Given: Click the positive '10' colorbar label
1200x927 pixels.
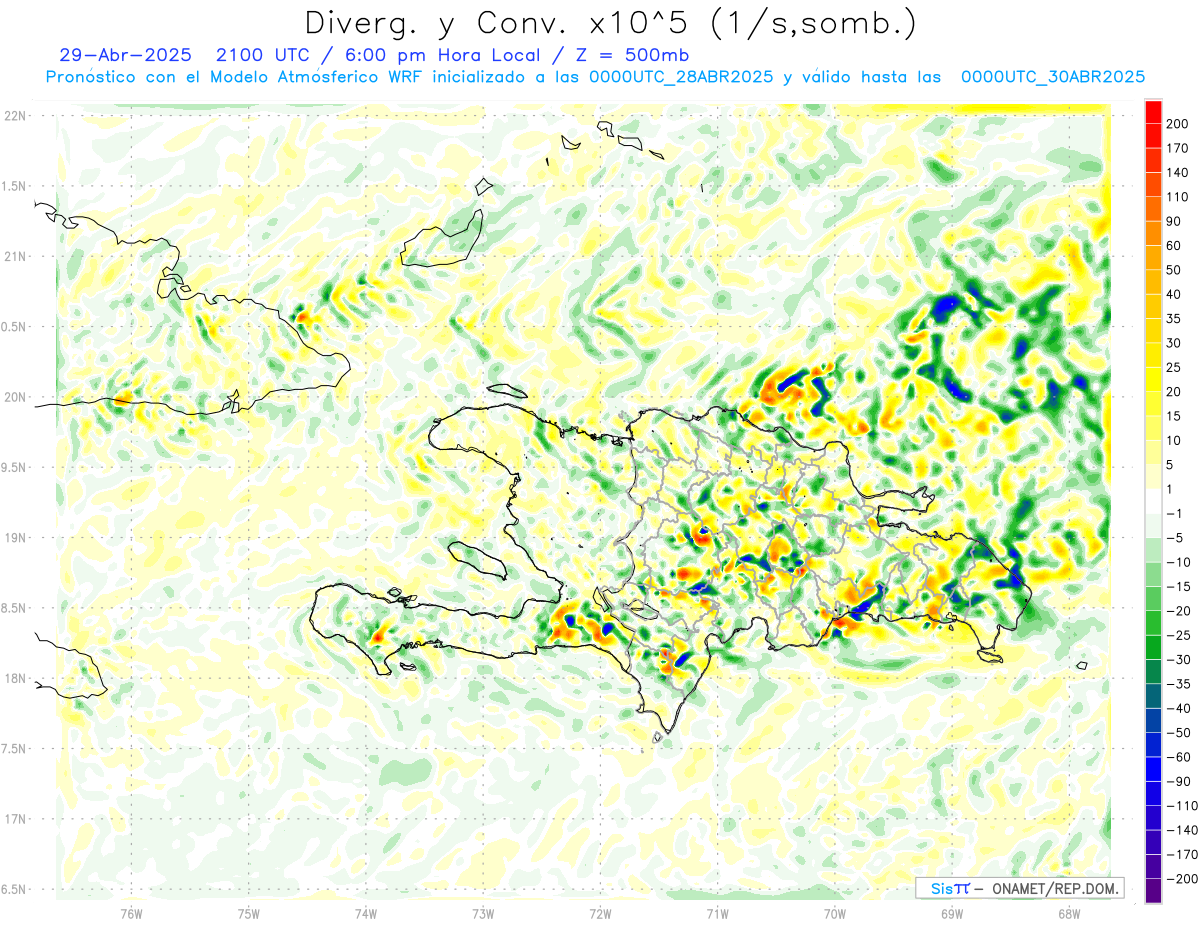Looking at the screenshot, I should (x=1174, y=440).
